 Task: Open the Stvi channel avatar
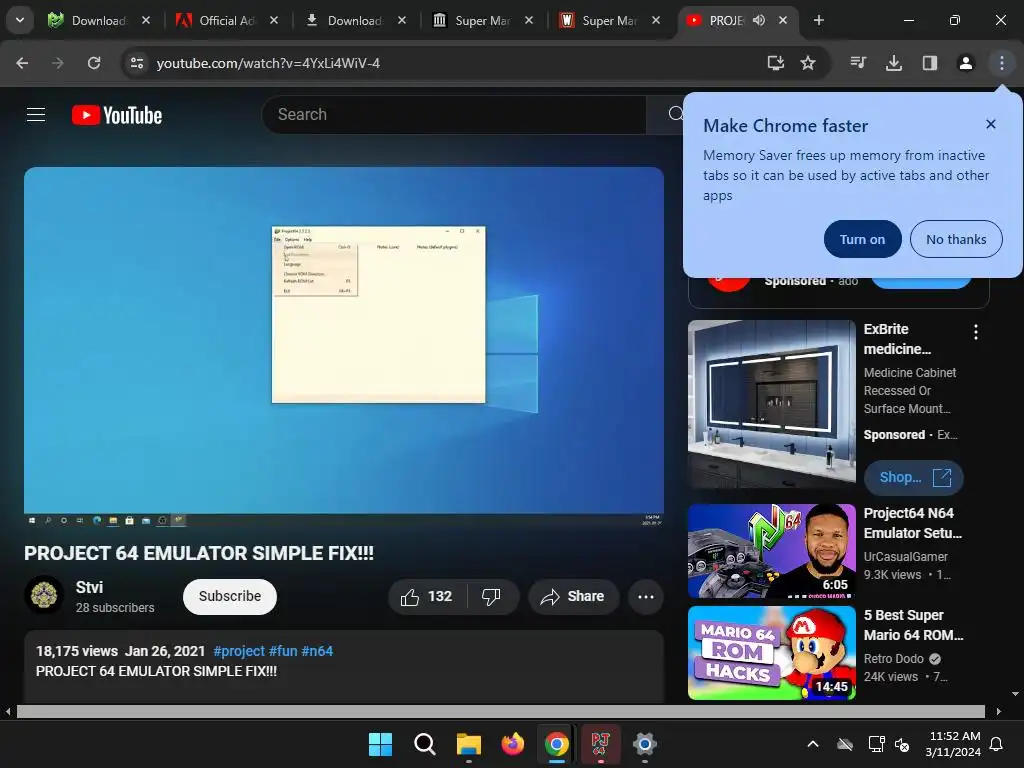point(44,596)
